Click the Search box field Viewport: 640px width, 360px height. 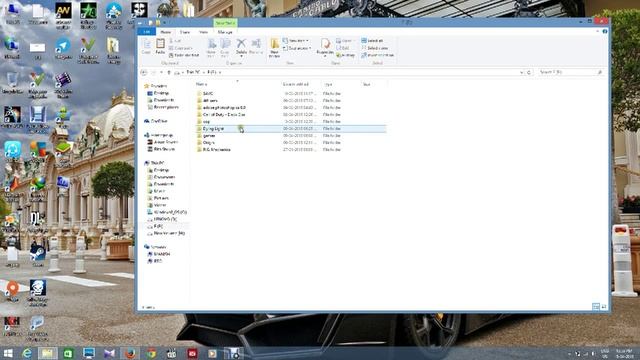pos(571,72)
